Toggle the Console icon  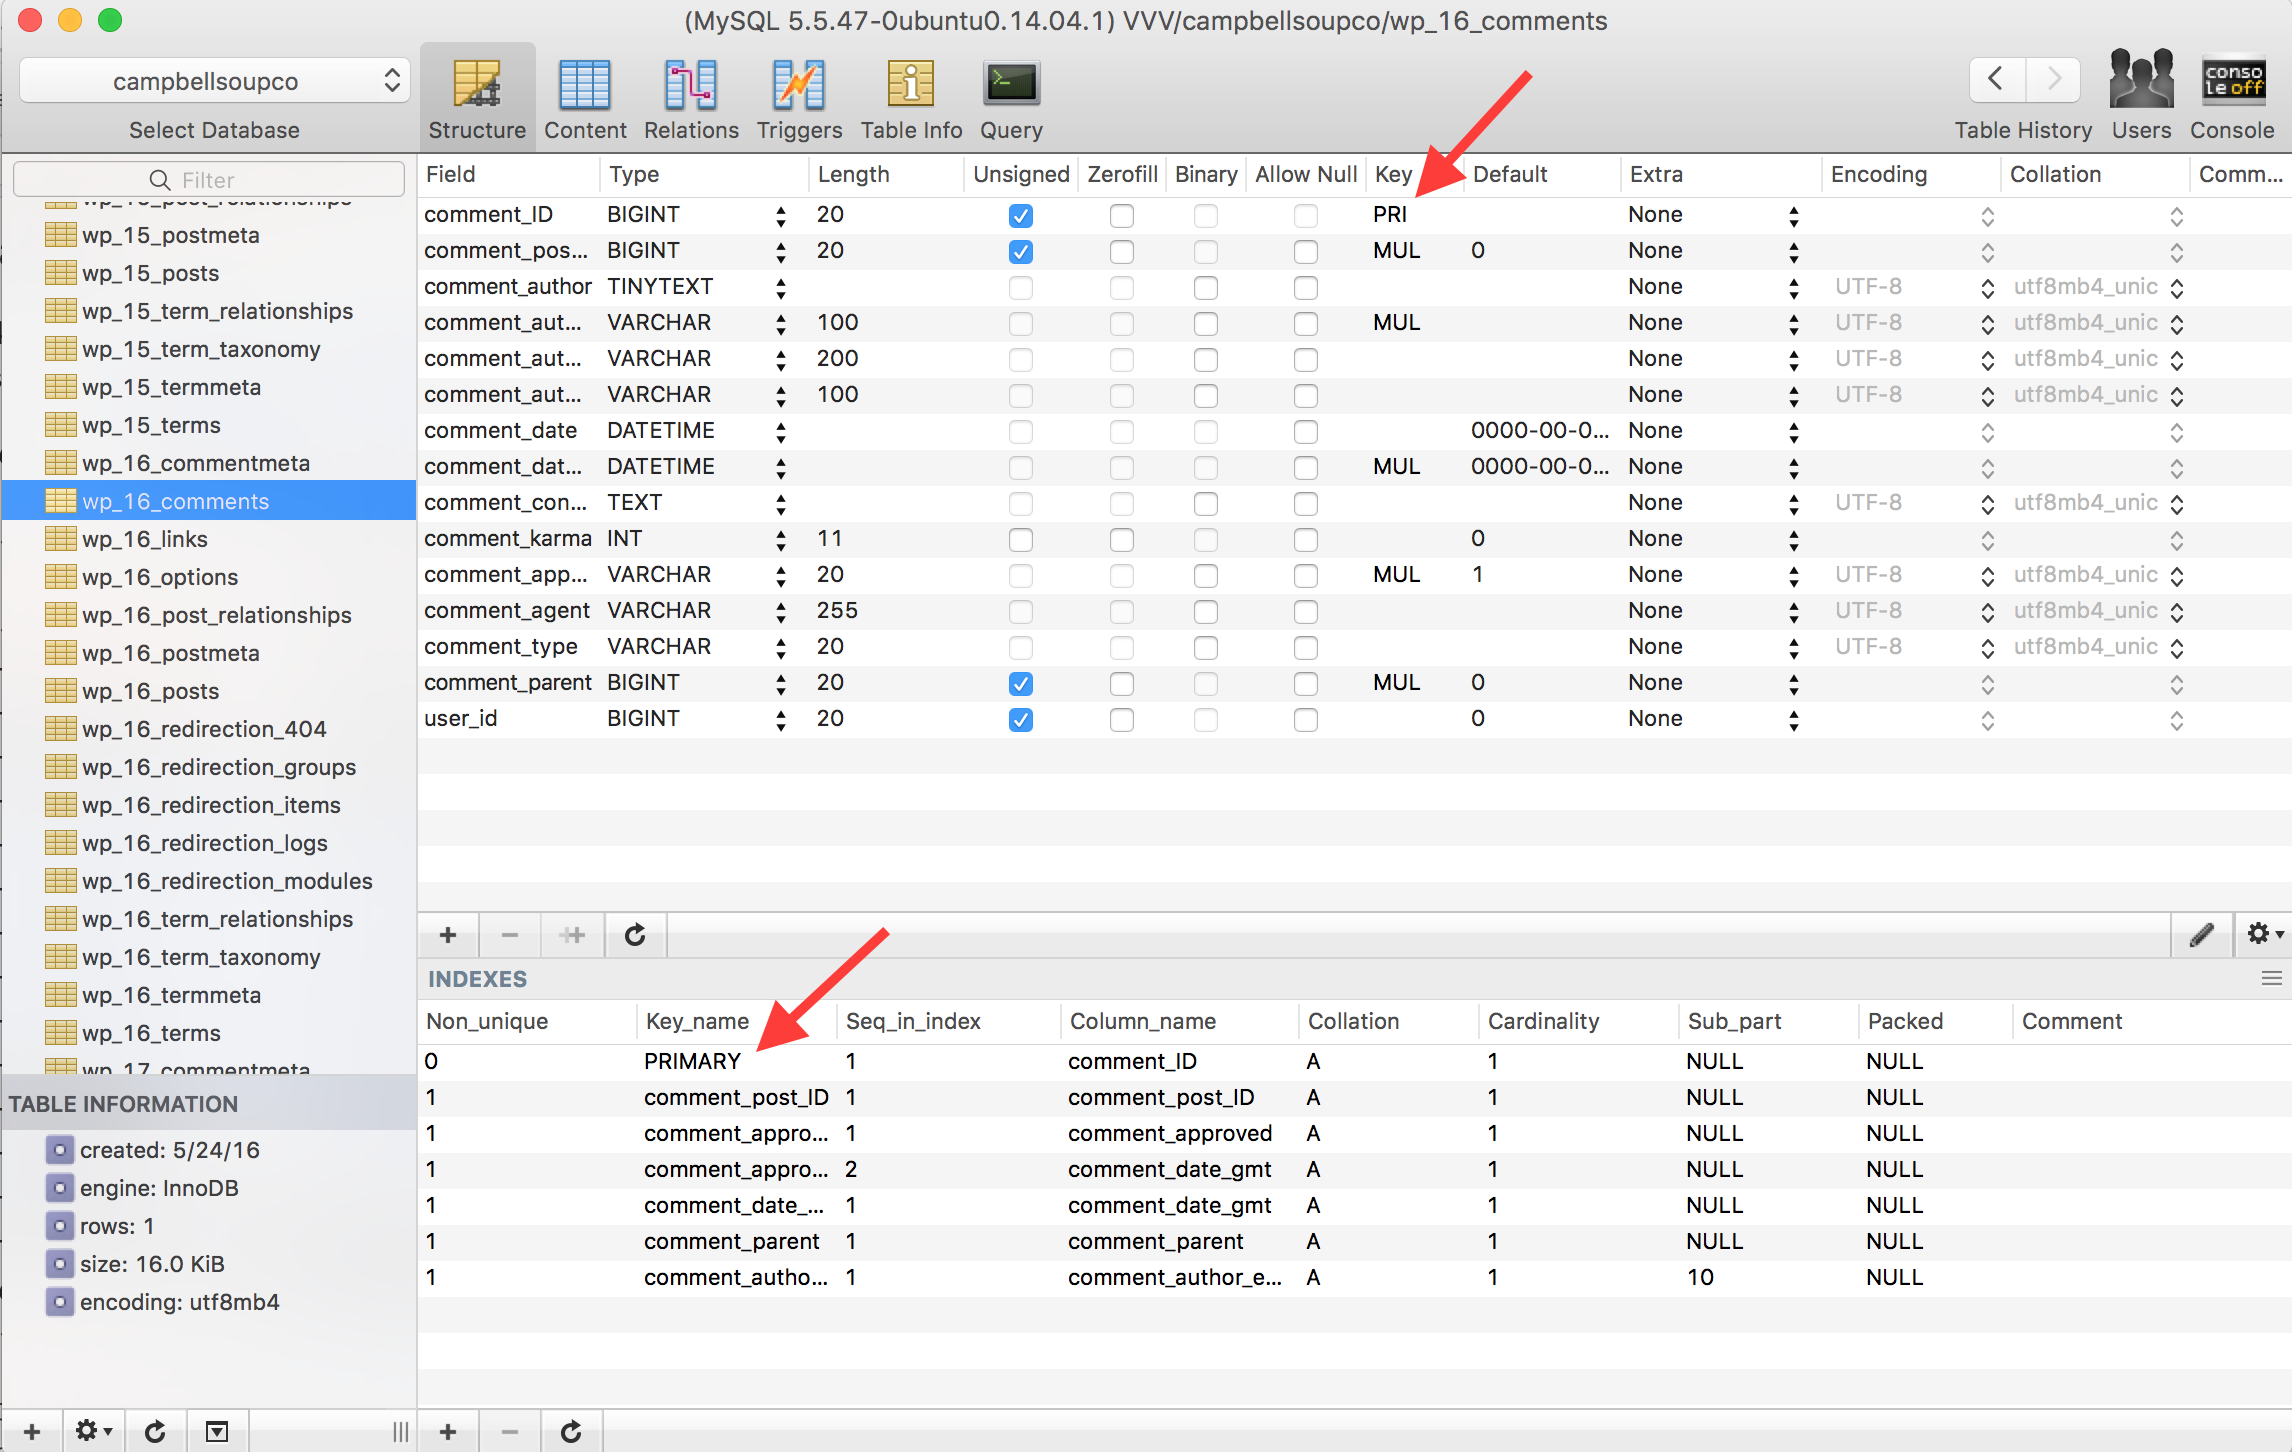pyautogui.click(x=2232, y=80)
